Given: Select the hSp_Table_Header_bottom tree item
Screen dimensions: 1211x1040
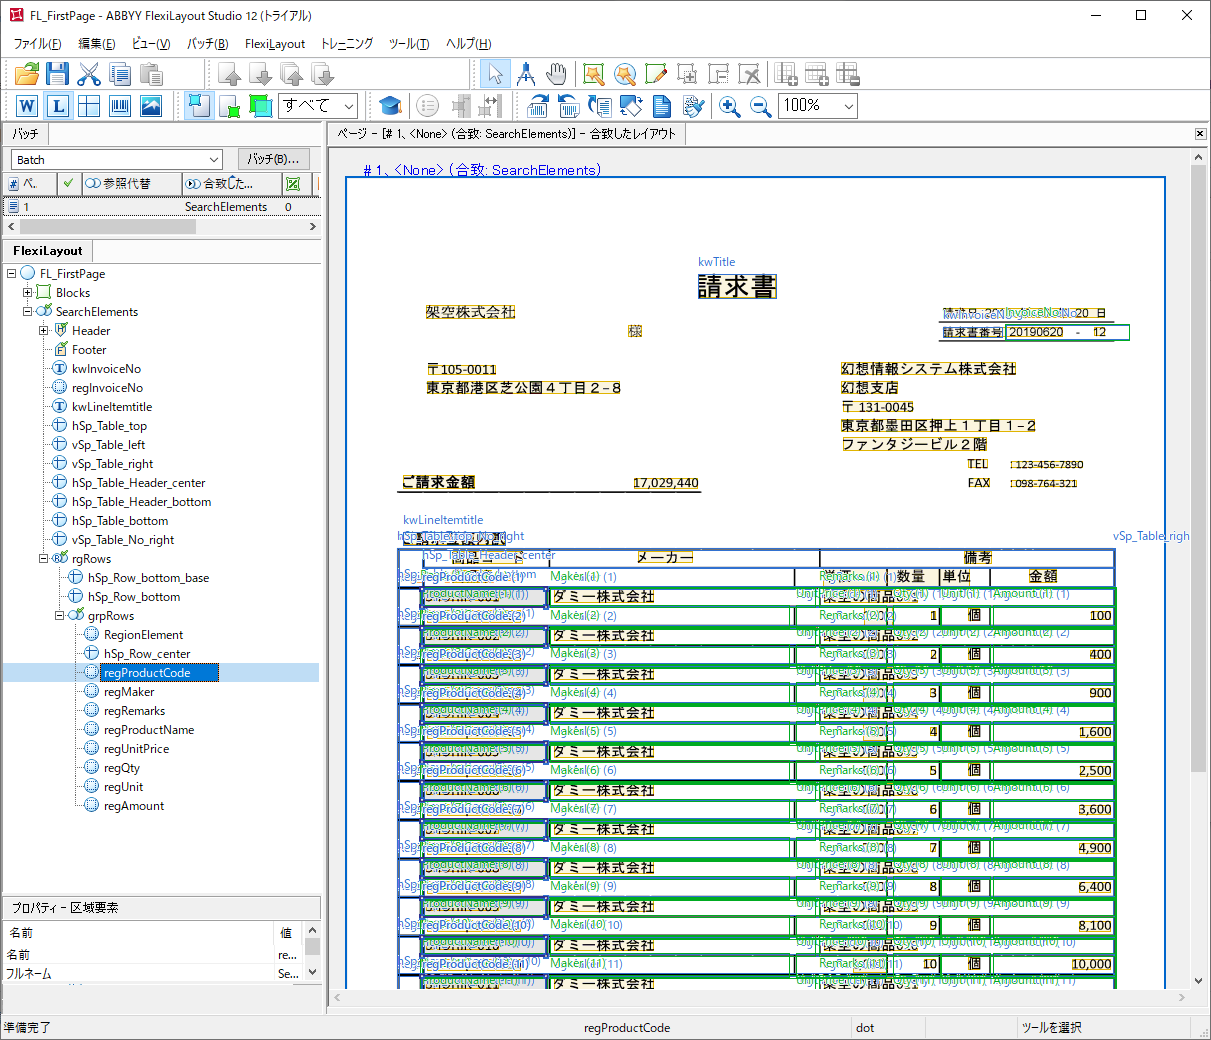Looking at the screenshot, I should pyautogui.click(x=141, y=501).
